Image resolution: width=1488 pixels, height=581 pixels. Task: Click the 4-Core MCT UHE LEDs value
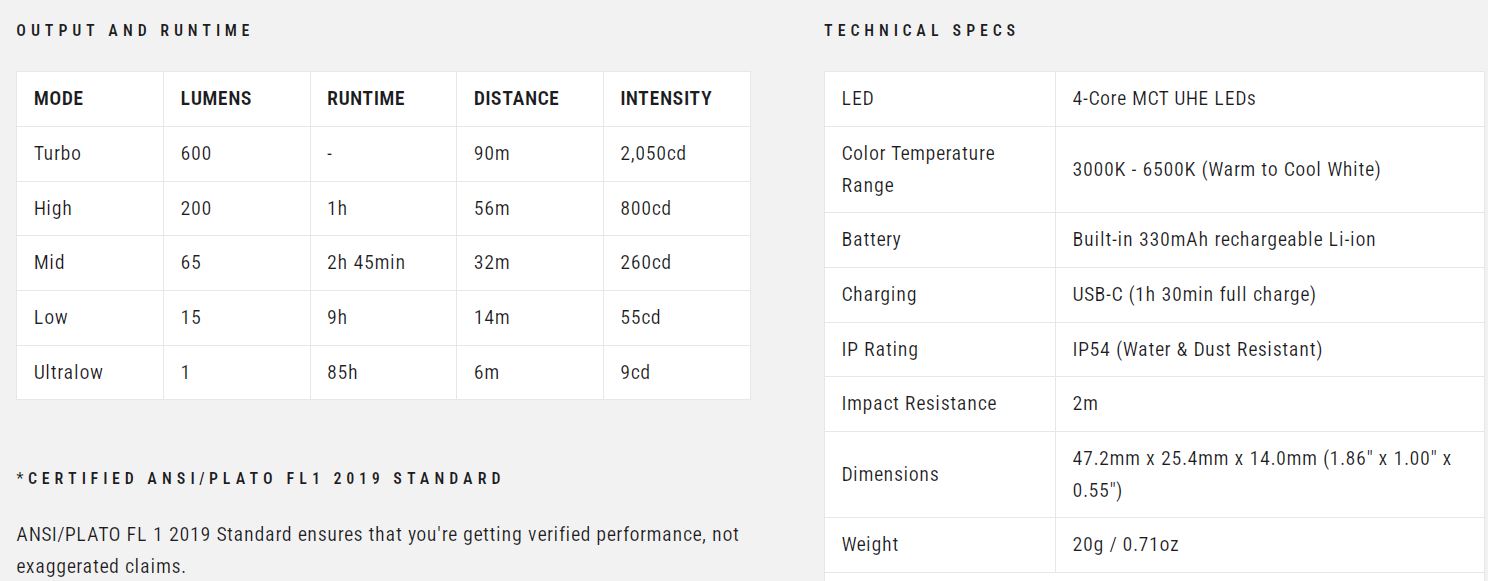(x=1164, y=99)
